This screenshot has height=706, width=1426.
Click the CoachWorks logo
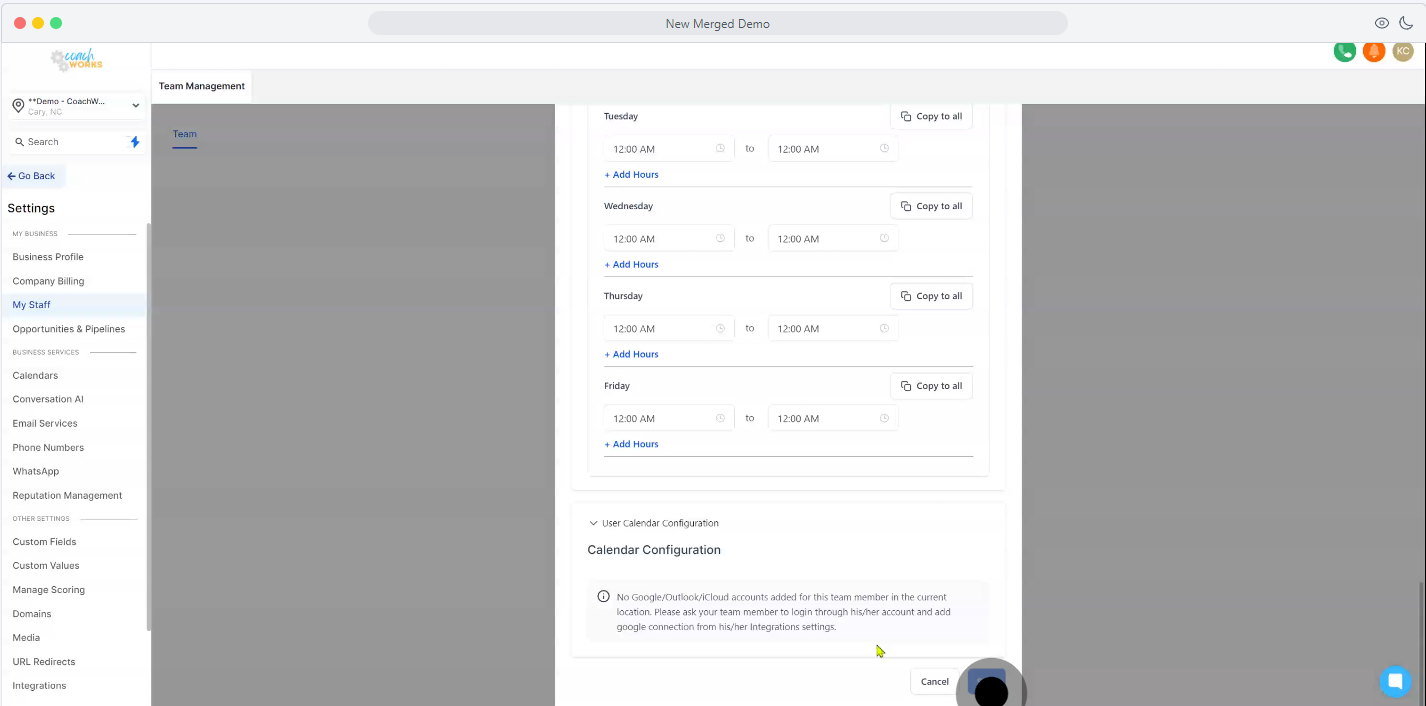click(77, 60)
